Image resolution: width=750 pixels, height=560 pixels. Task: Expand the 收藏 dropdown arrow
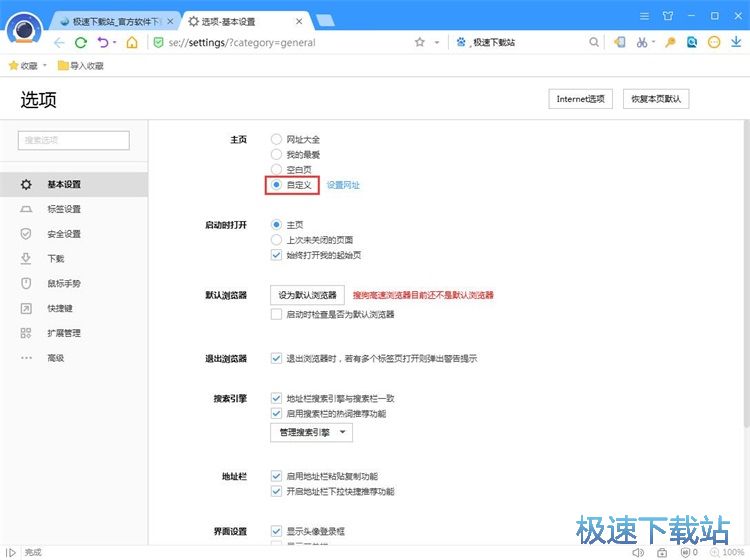(45, 66)
